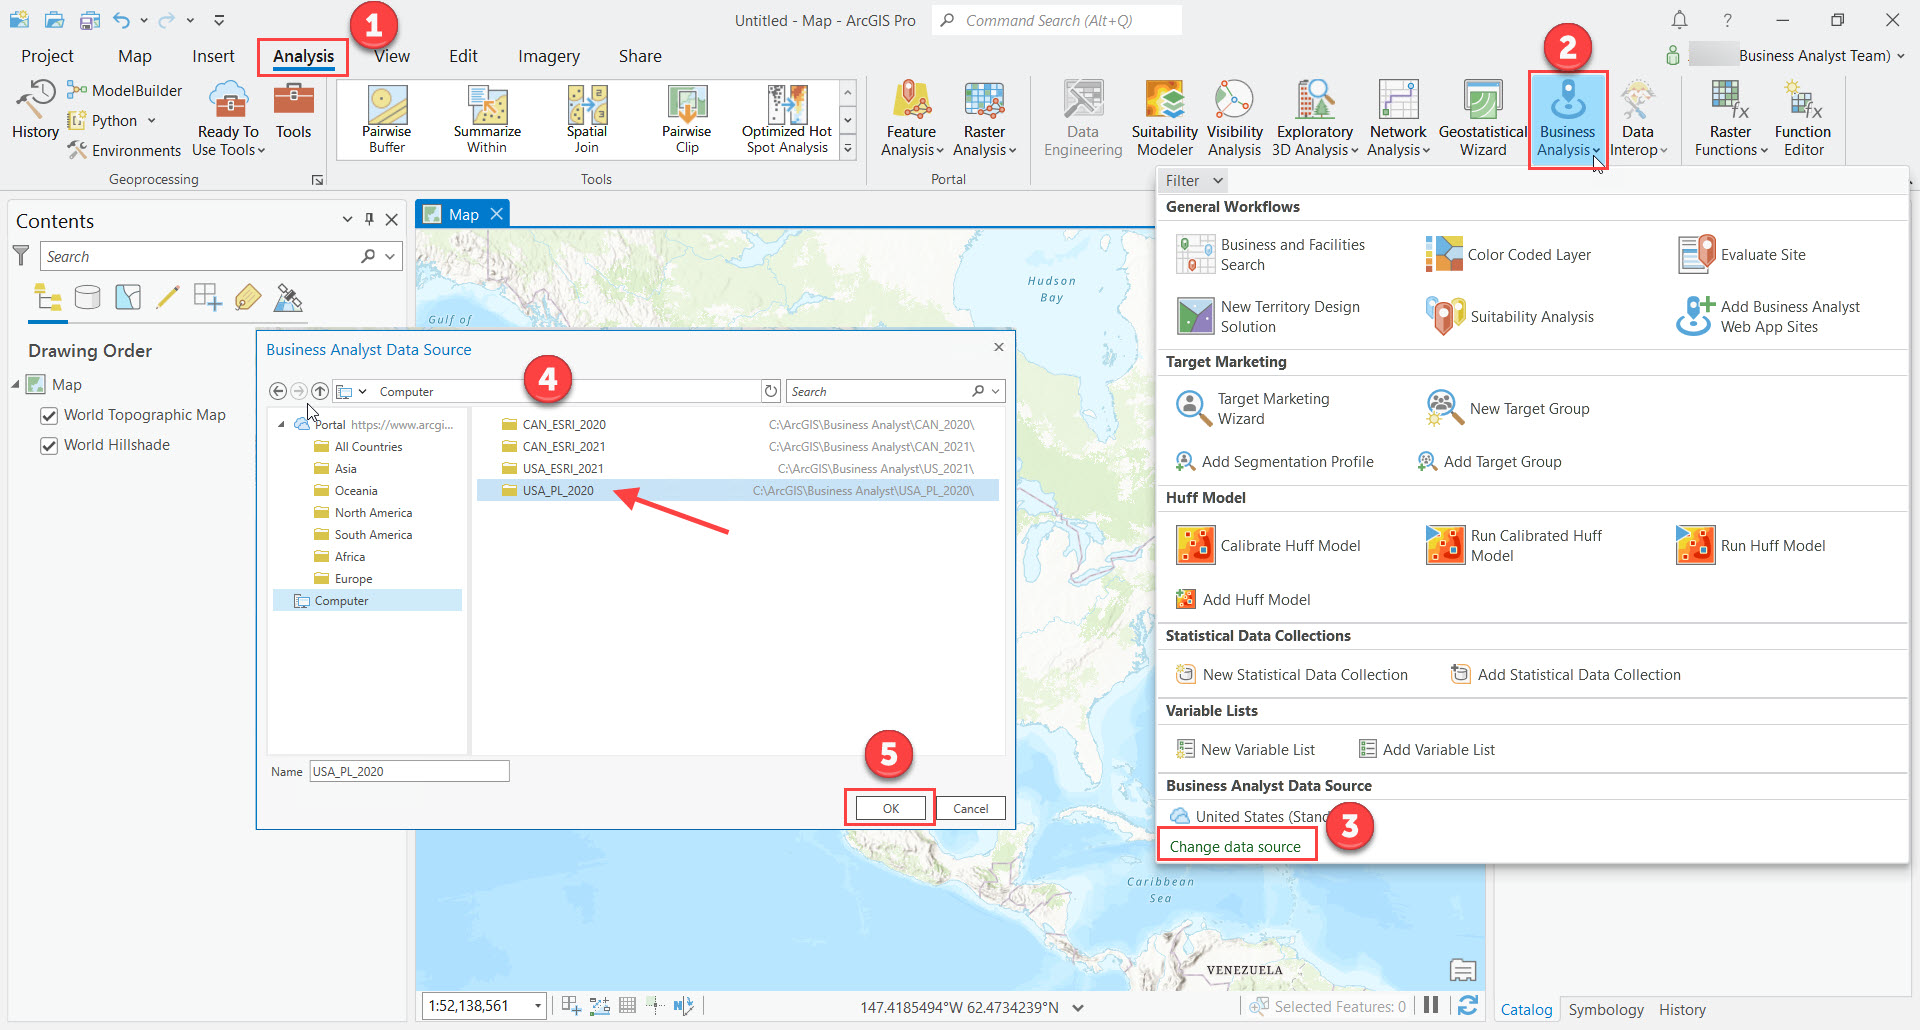Screen dimensions: 1920x1030
Task: Click OK to confirm the data source
Action: click(x=888, y=807)
